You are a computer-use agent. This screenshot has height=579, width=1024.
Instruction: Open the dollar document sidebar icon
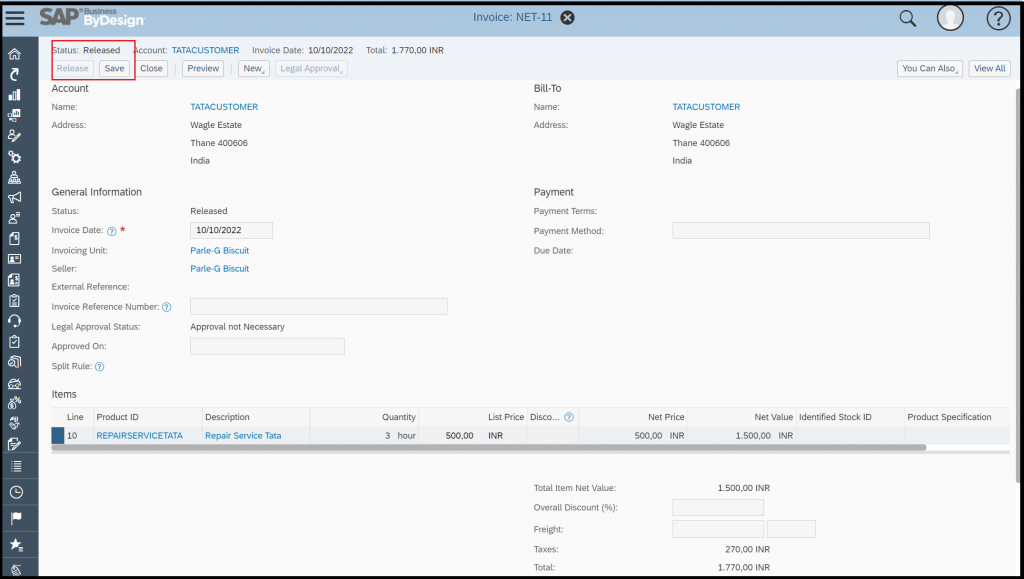[x=14, y=238]
